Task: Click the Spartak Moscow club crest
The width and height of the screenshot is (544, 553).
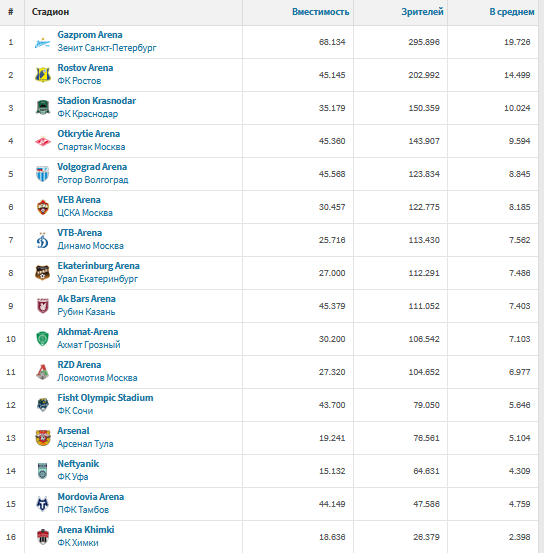Action: tap(42, 141)
